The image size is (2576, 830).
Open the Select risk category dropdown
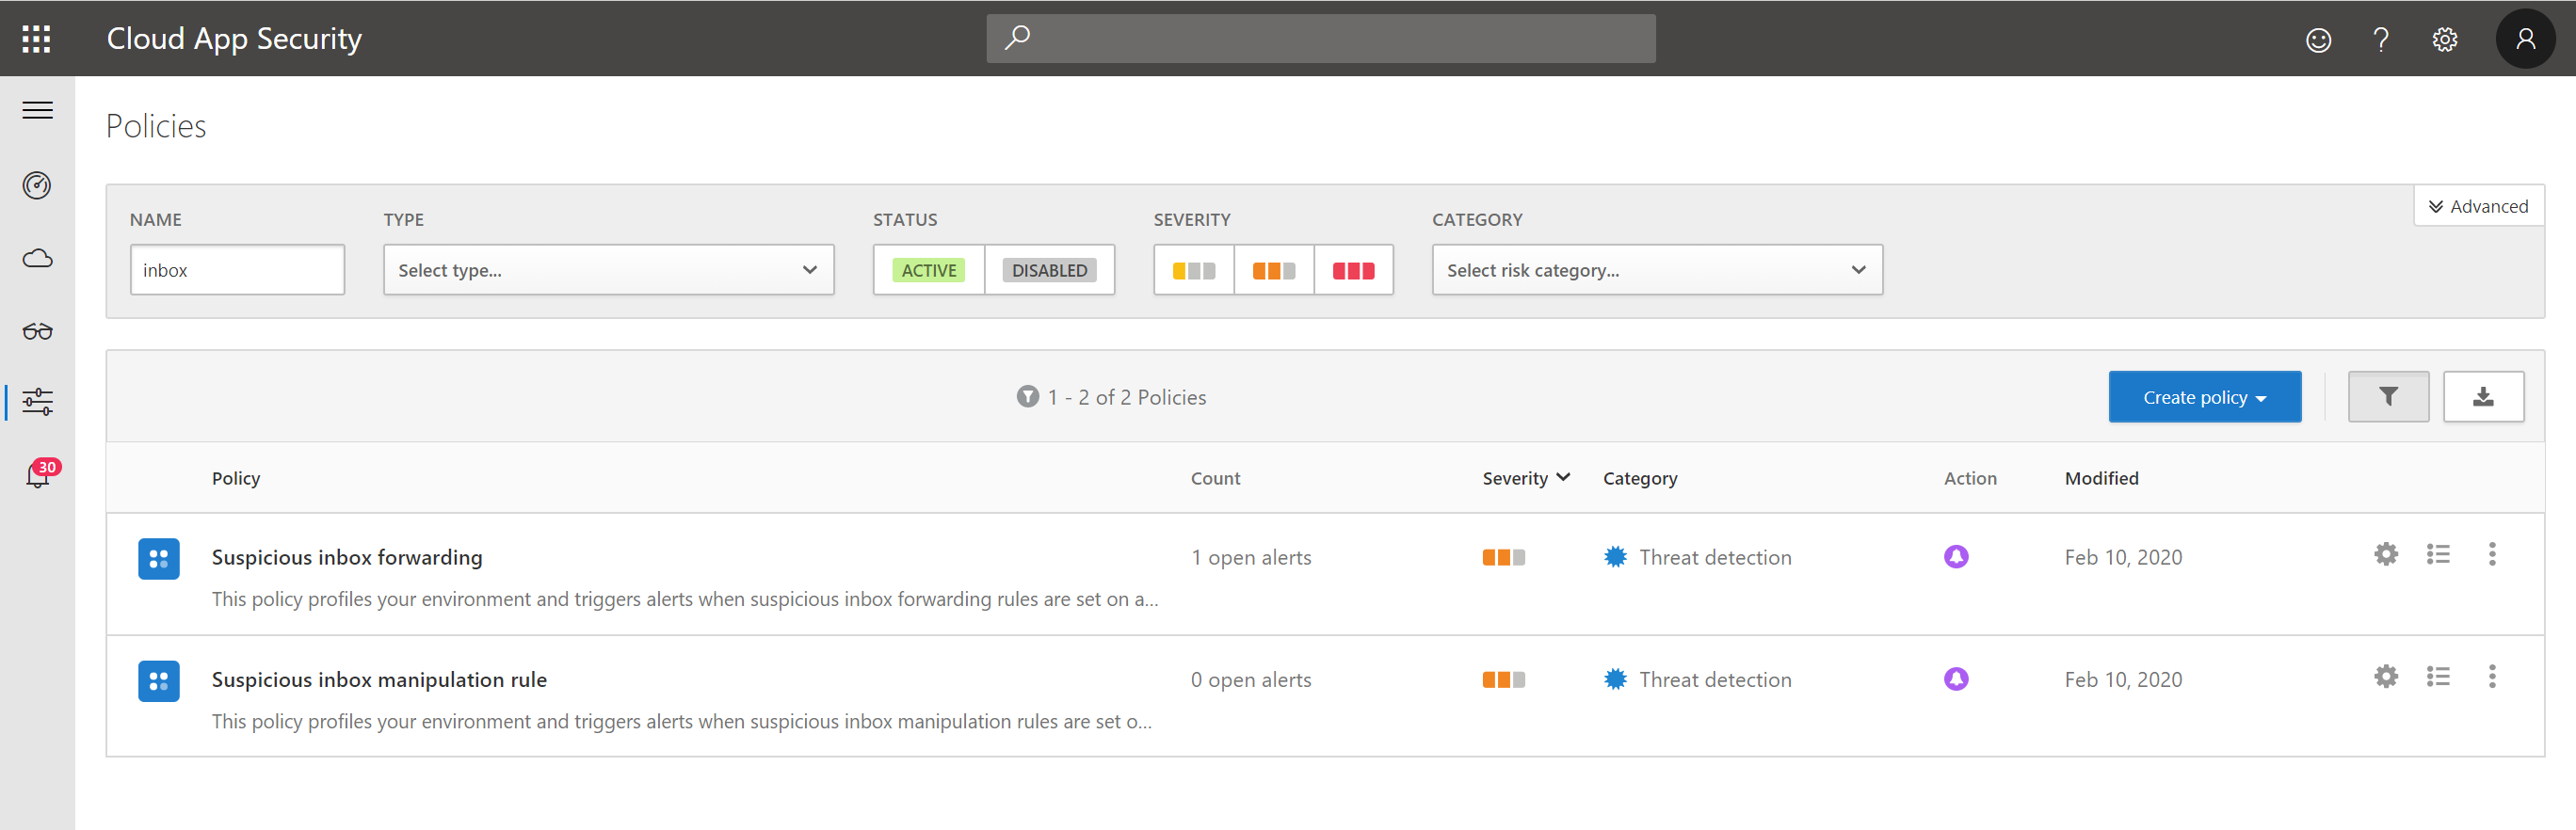tap(1656, 270)
